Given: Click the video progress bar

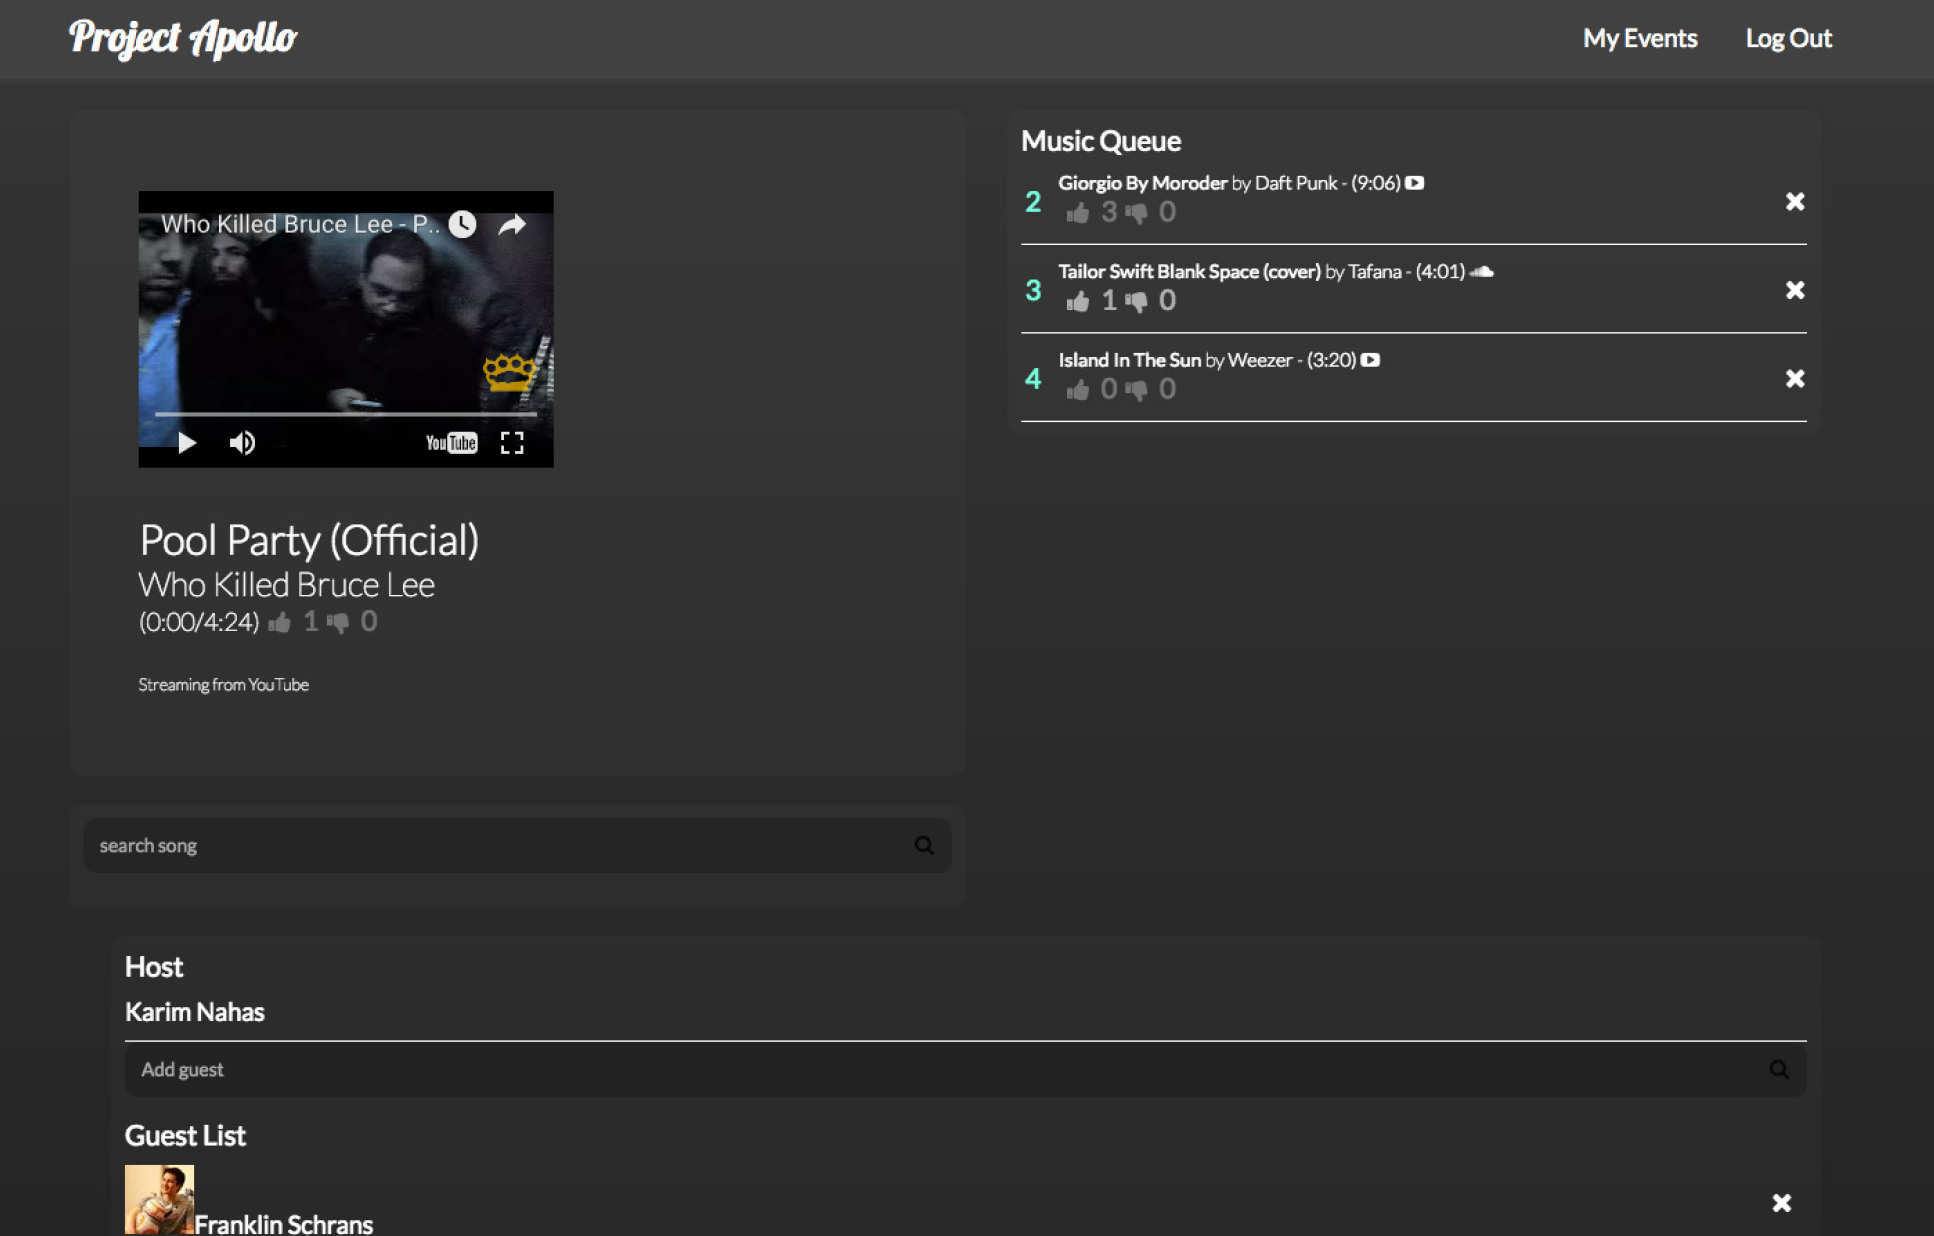Looking at the screenshot, I should (345, 413).
